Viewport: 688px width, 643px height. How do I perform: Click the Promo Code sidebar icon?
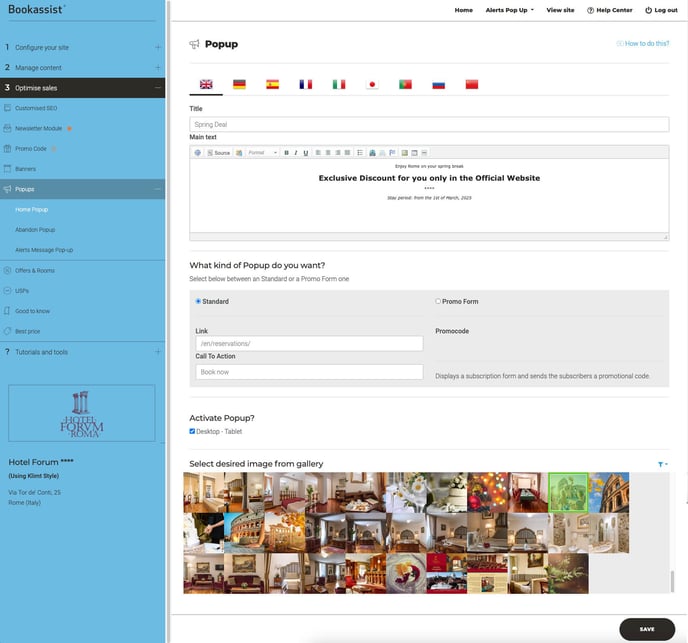[8, 149]
